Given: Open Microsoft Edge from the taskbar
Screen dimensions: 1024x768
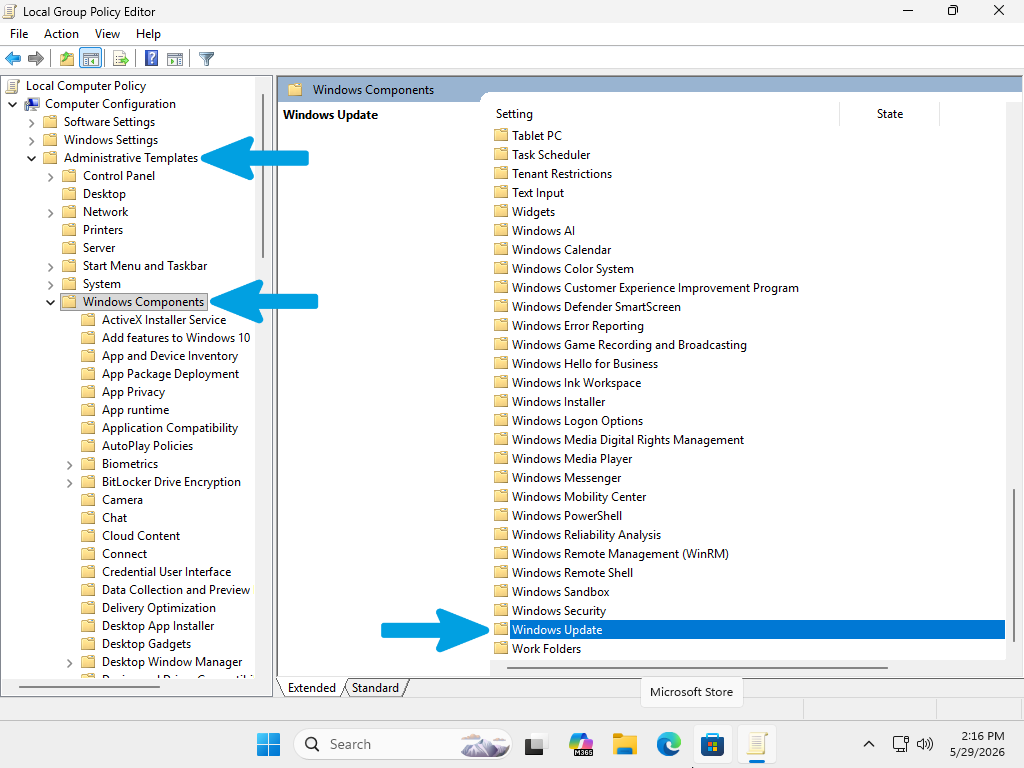Looking at the screenshot, I should pyautogui.click(x=668, y=744).
